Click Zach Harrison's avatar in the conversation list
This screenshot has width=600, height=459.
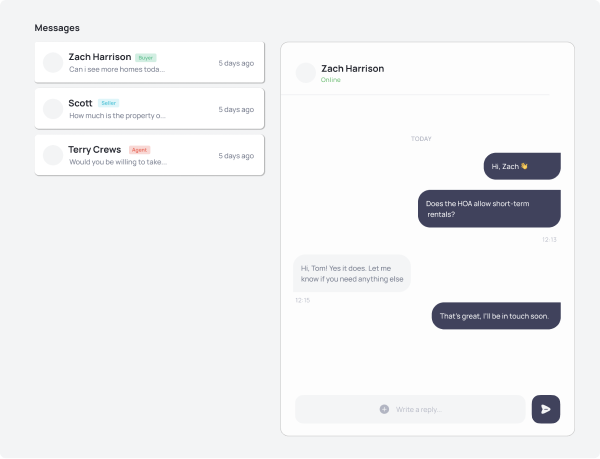[53, 63]
